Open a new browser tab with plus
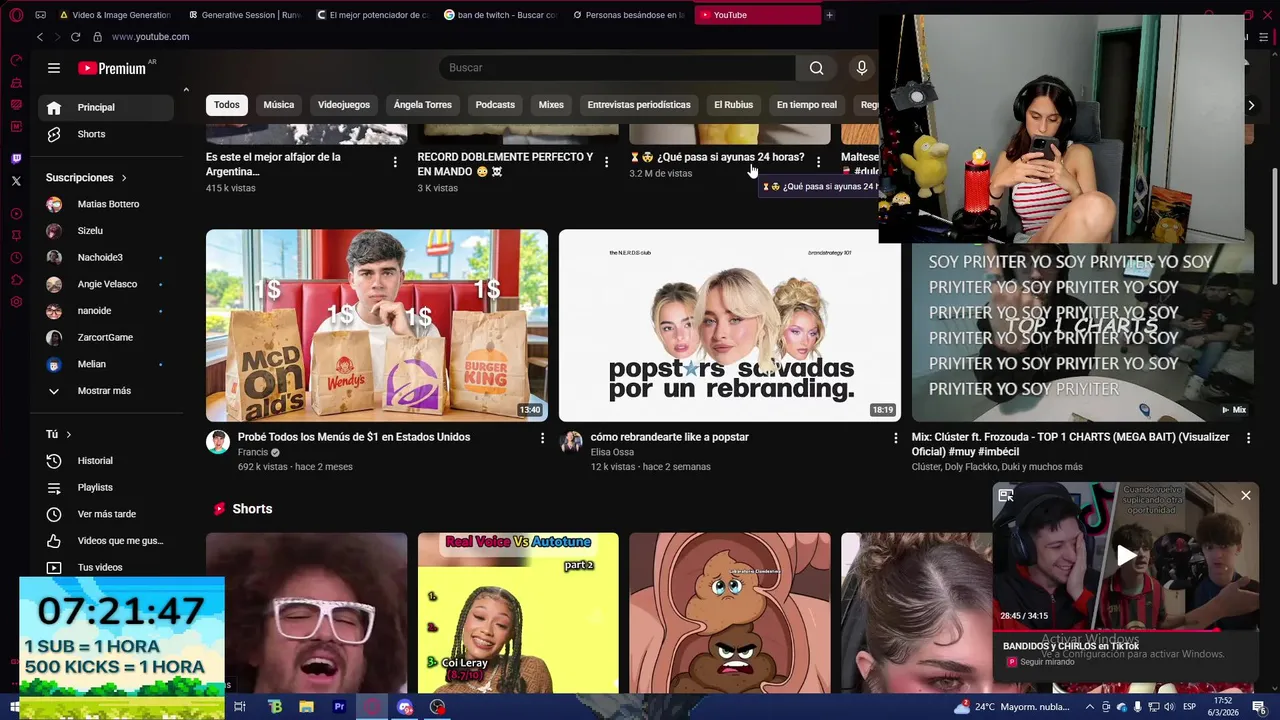The image size is (1280, 720). [829, 15]
